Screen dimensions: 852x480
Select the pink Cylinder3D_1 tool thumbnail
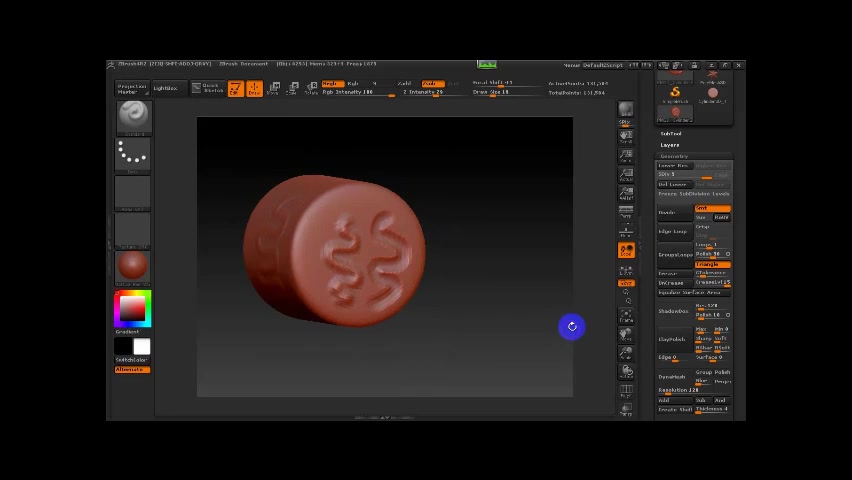coord(712,94)
